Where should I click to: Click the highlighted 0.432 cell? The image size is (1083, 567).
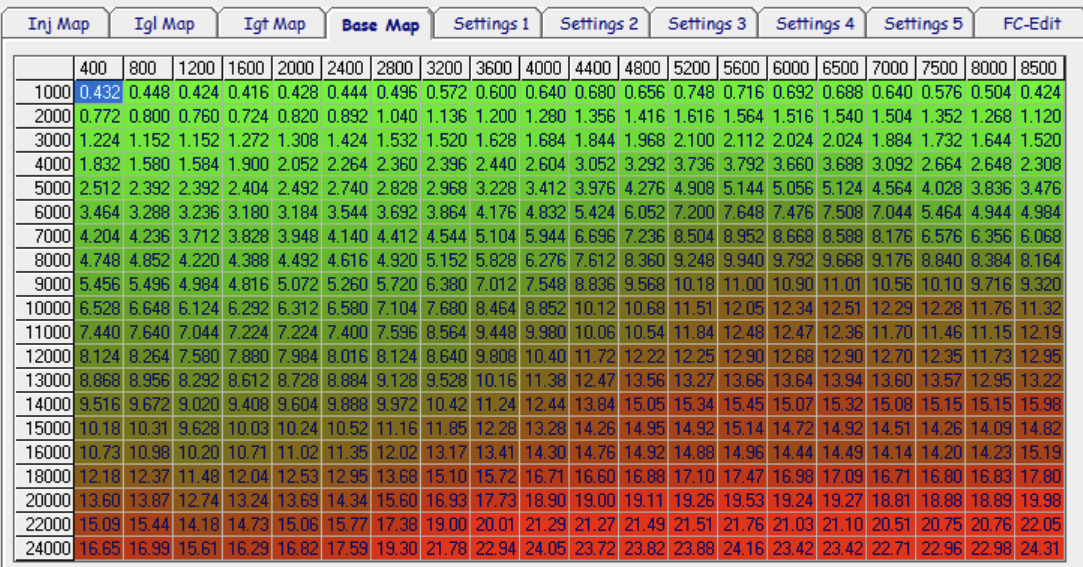tap(99, 92)
